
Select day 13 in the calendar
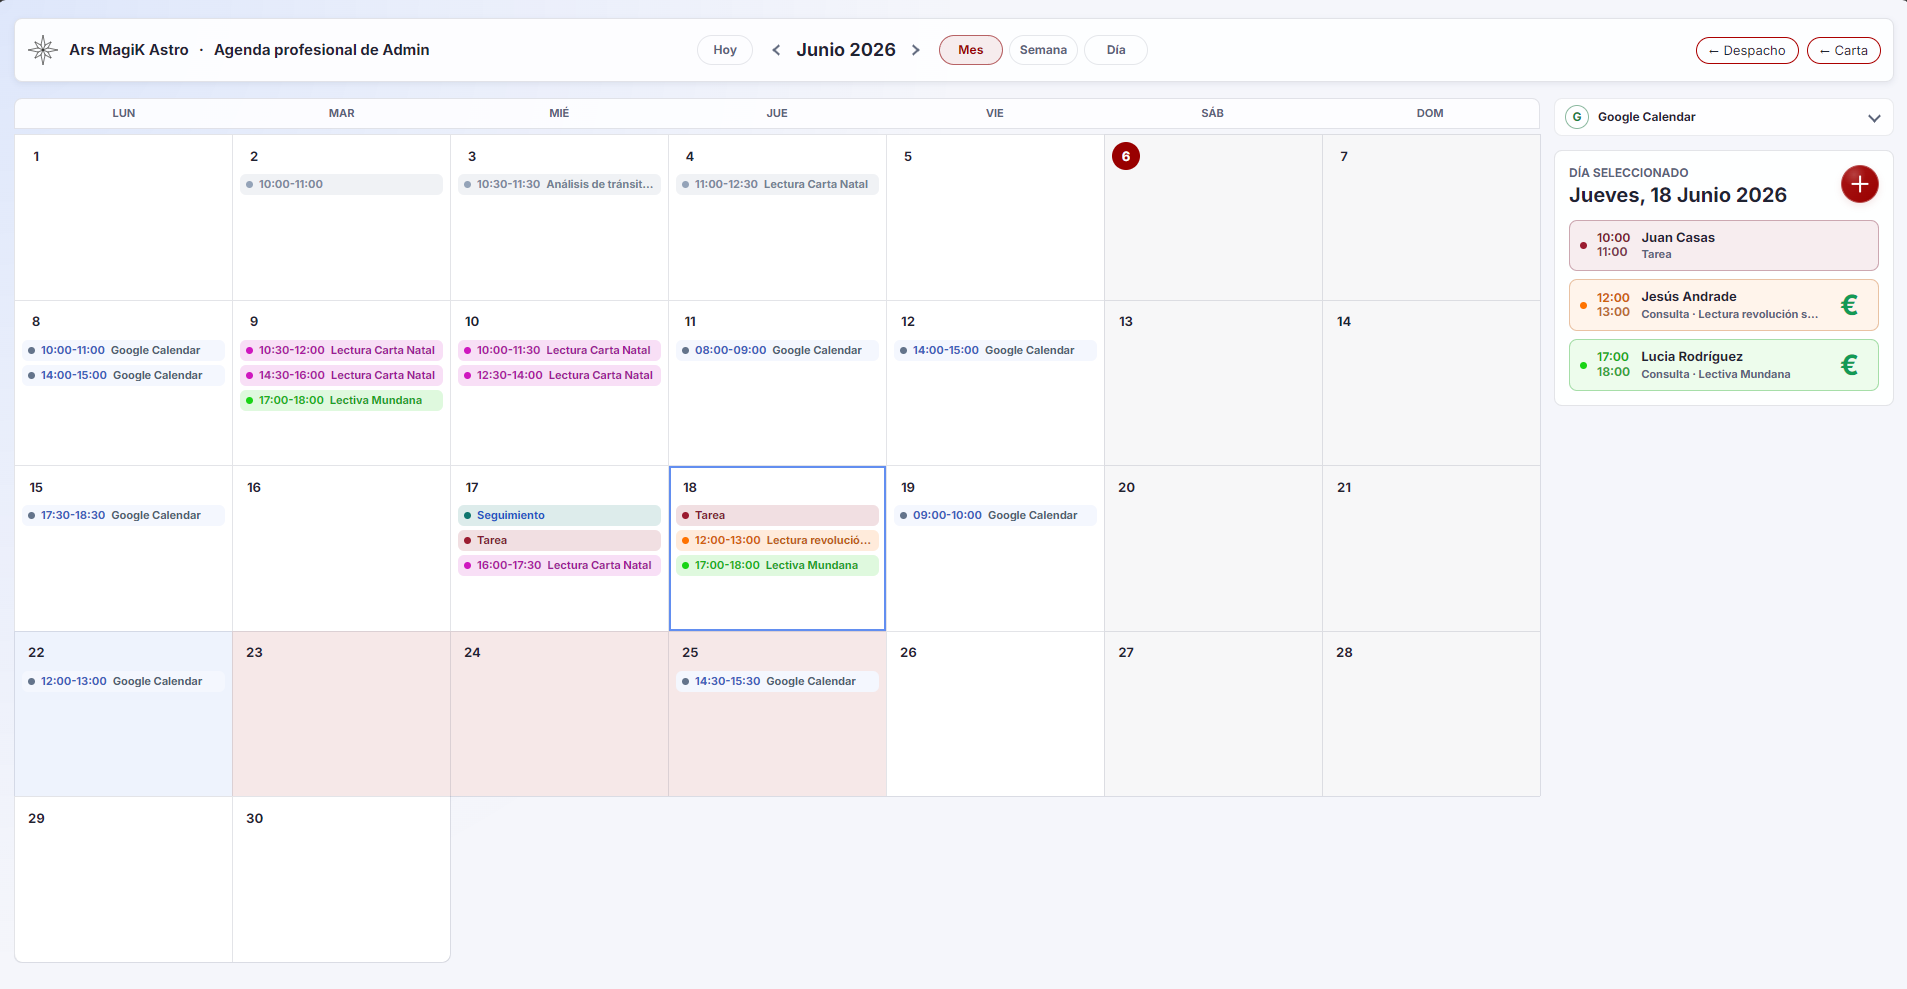(1213, 383)
